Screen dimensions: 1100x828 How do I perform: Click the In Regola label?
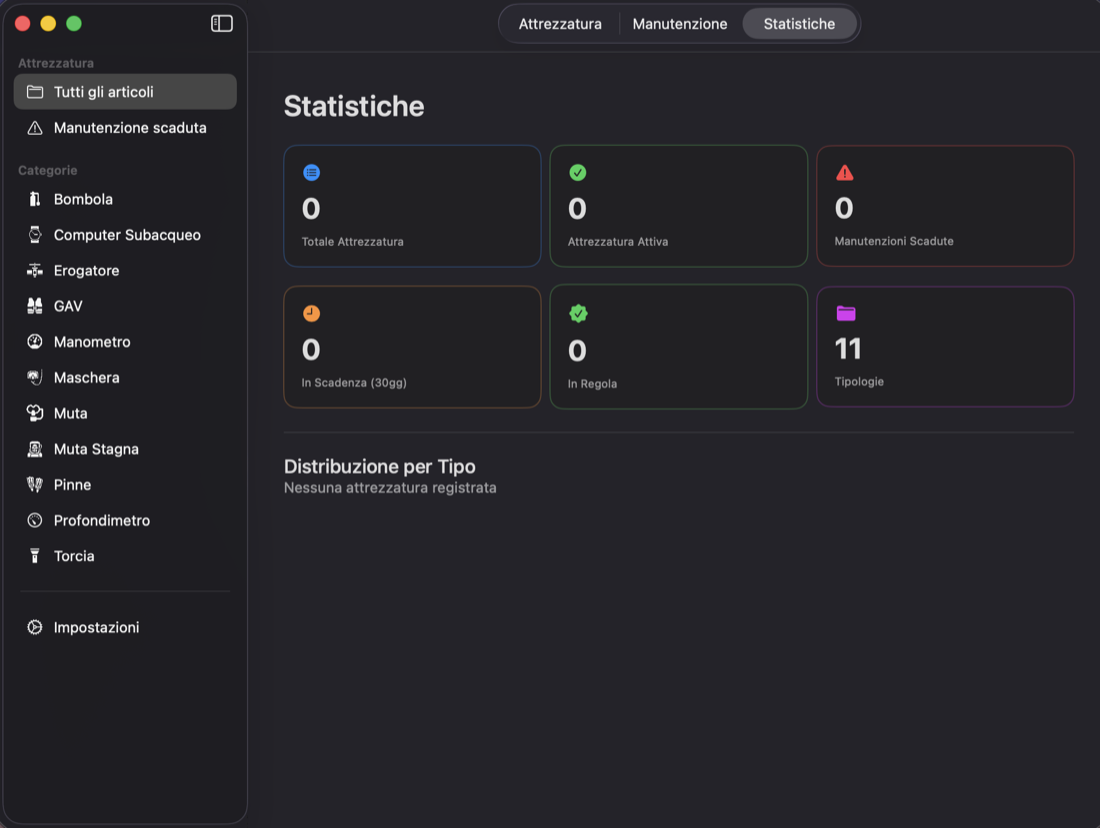[x=592, y=384]
